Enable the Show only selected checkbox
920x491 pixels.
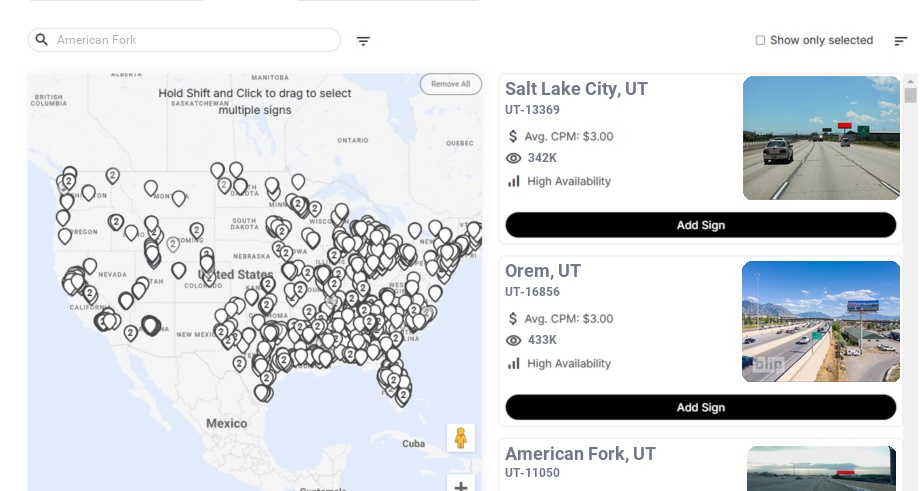[x=760, y=41]
